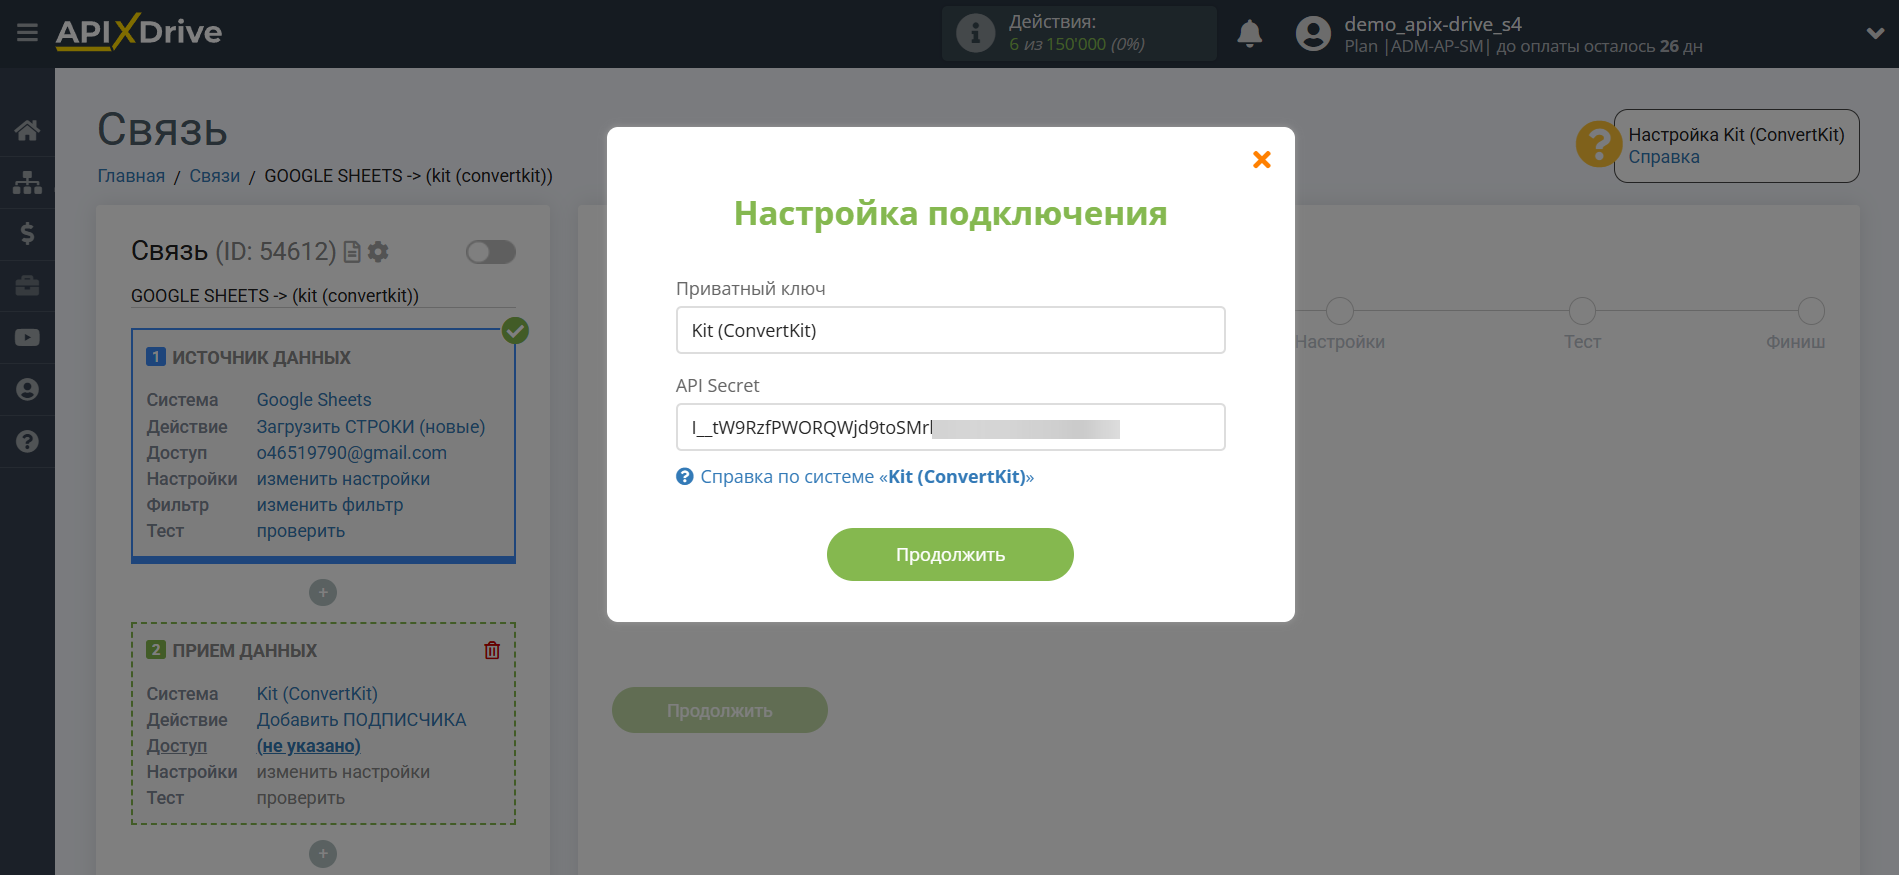
Task: Select the Настройки step marker
Action: [x=1340, y=311]
